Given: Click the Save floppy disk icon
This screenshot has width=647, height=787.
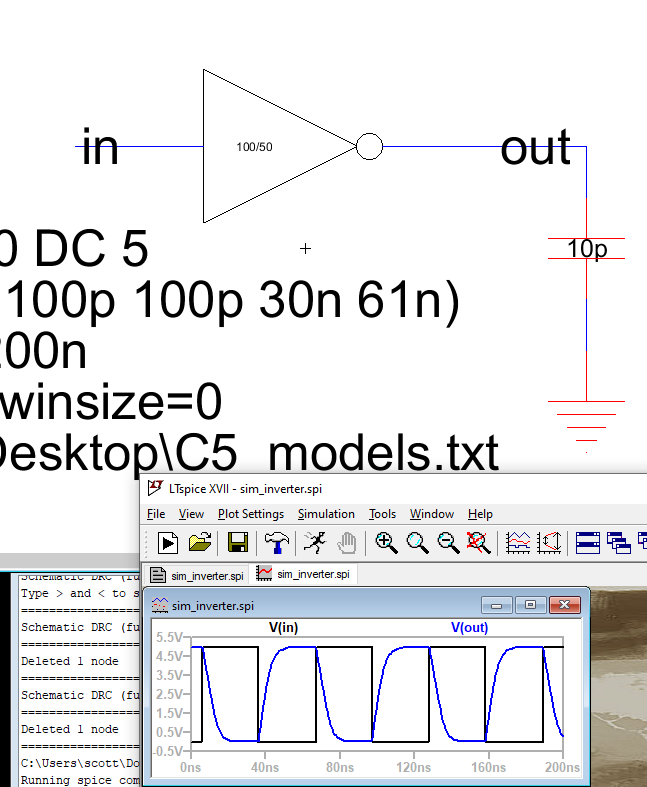Looking at the screenshot, I should (x=238, y=542).
